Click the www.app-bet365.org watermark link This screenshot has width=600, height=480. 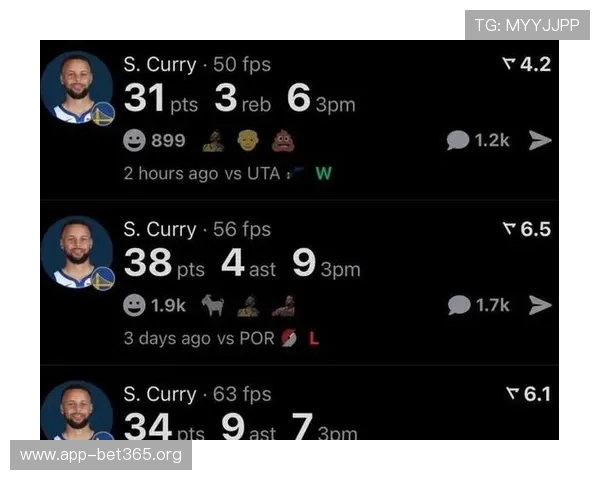point(100,456)
